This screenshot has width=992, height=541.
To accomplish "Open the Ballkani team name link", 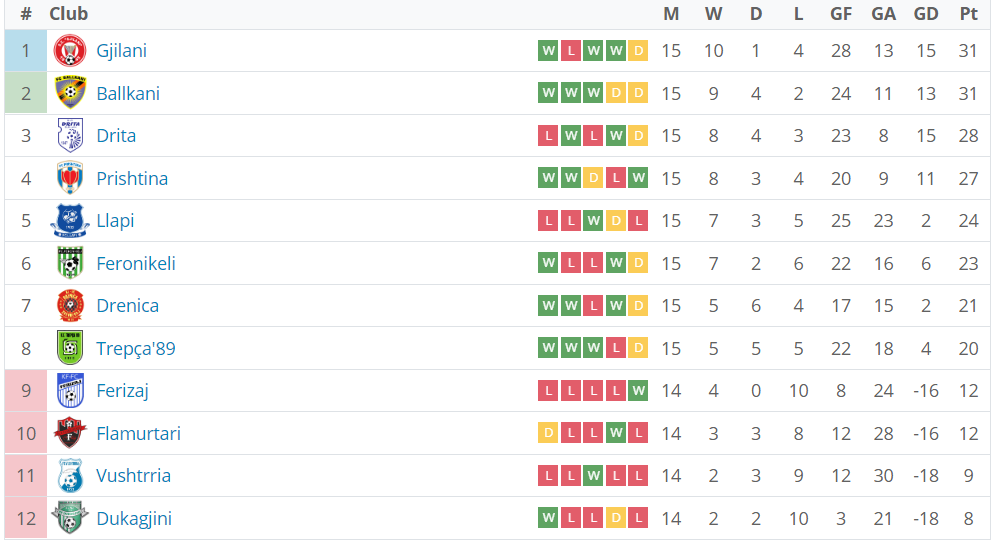I will 128,93.
